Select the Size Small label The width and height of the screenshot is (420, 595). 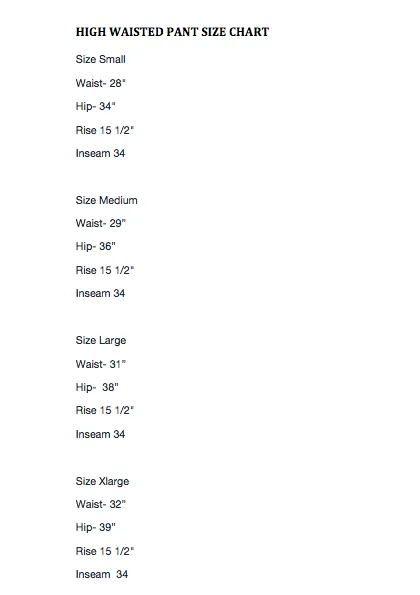tap(101, 59)
